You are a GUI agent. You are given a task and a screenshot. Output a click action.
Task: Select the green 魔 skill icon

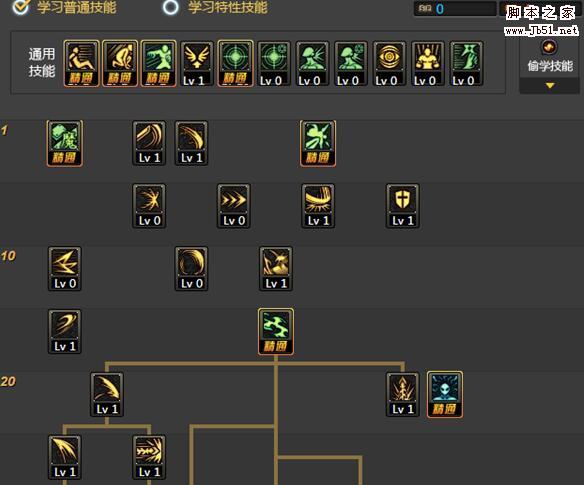pyautogui.click(x=65, y=143)
